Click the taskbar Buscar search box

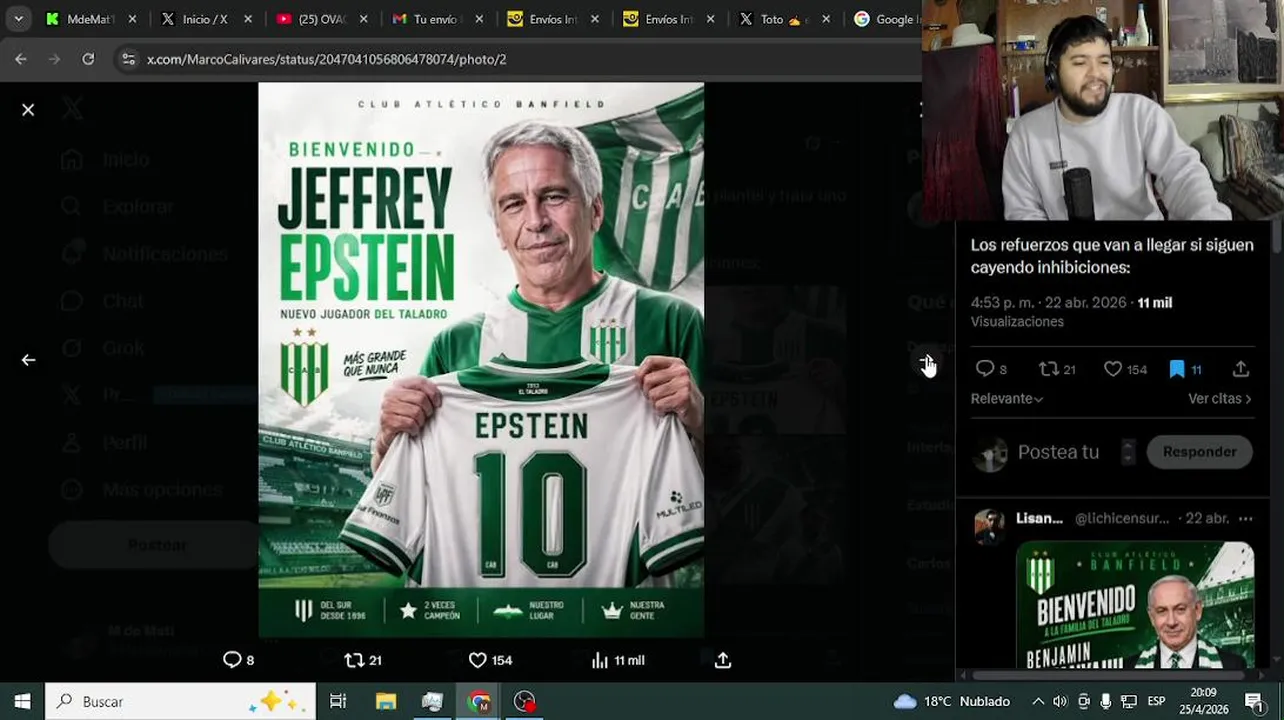(181, 701)
